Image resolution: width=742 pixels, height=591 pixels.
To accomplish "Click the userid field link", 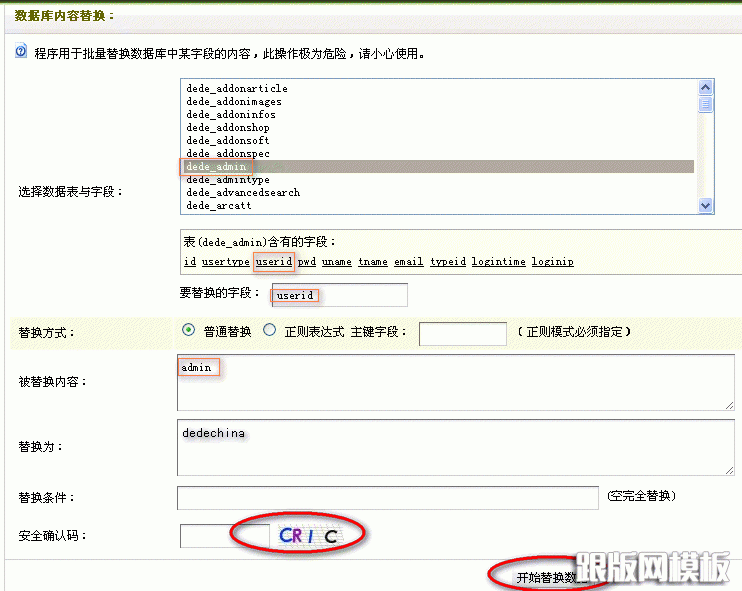I will [x=273, y=262].
